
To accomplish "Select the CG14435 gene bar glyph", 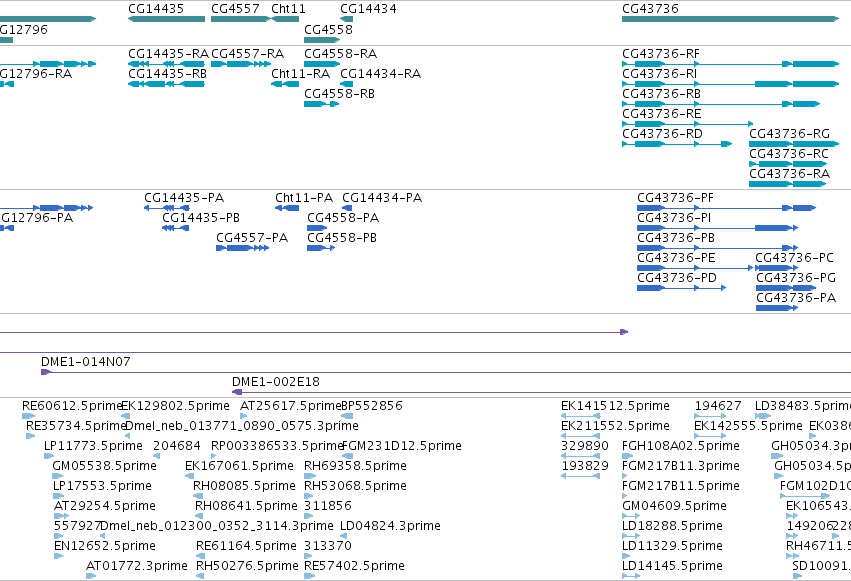I will click(x=167, y=19).
